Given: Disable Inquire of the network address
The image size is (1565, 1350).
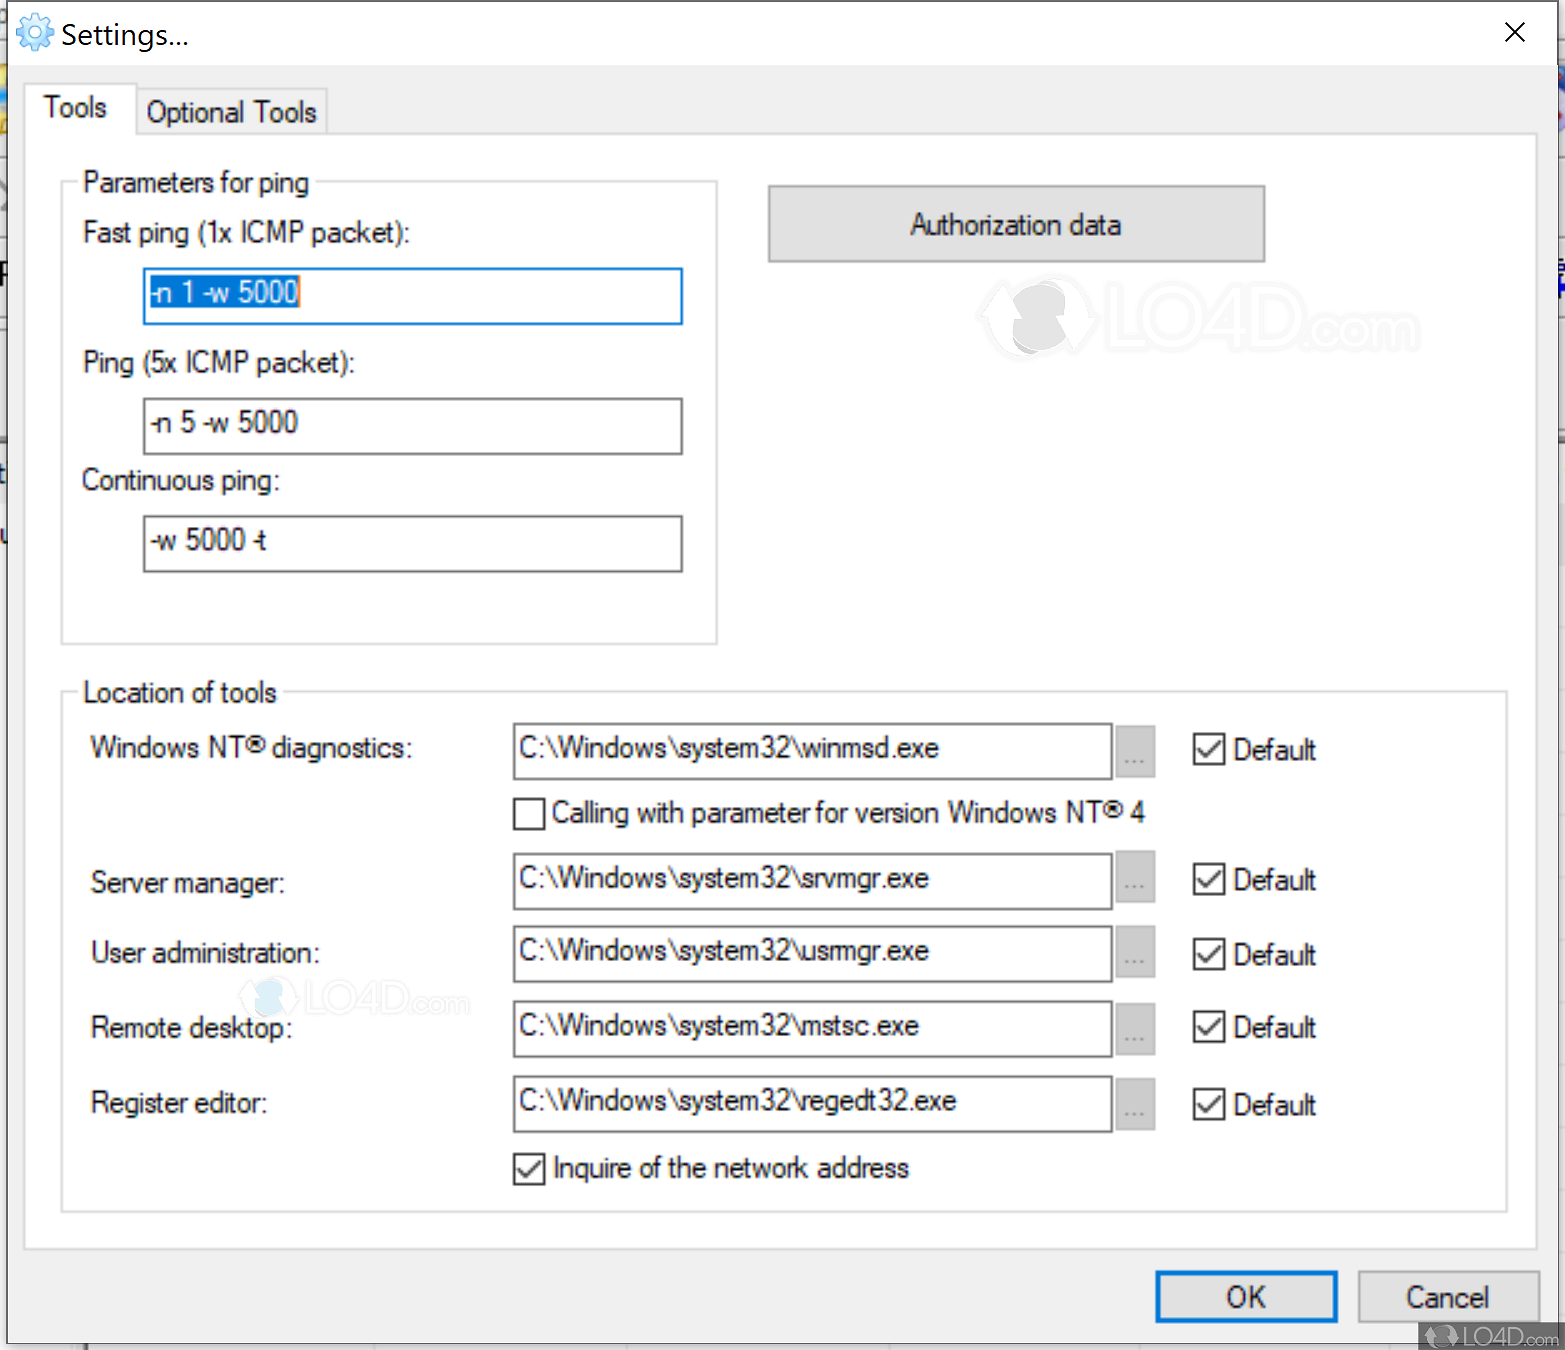Looking at the screenshot, I should (528, 1168).
